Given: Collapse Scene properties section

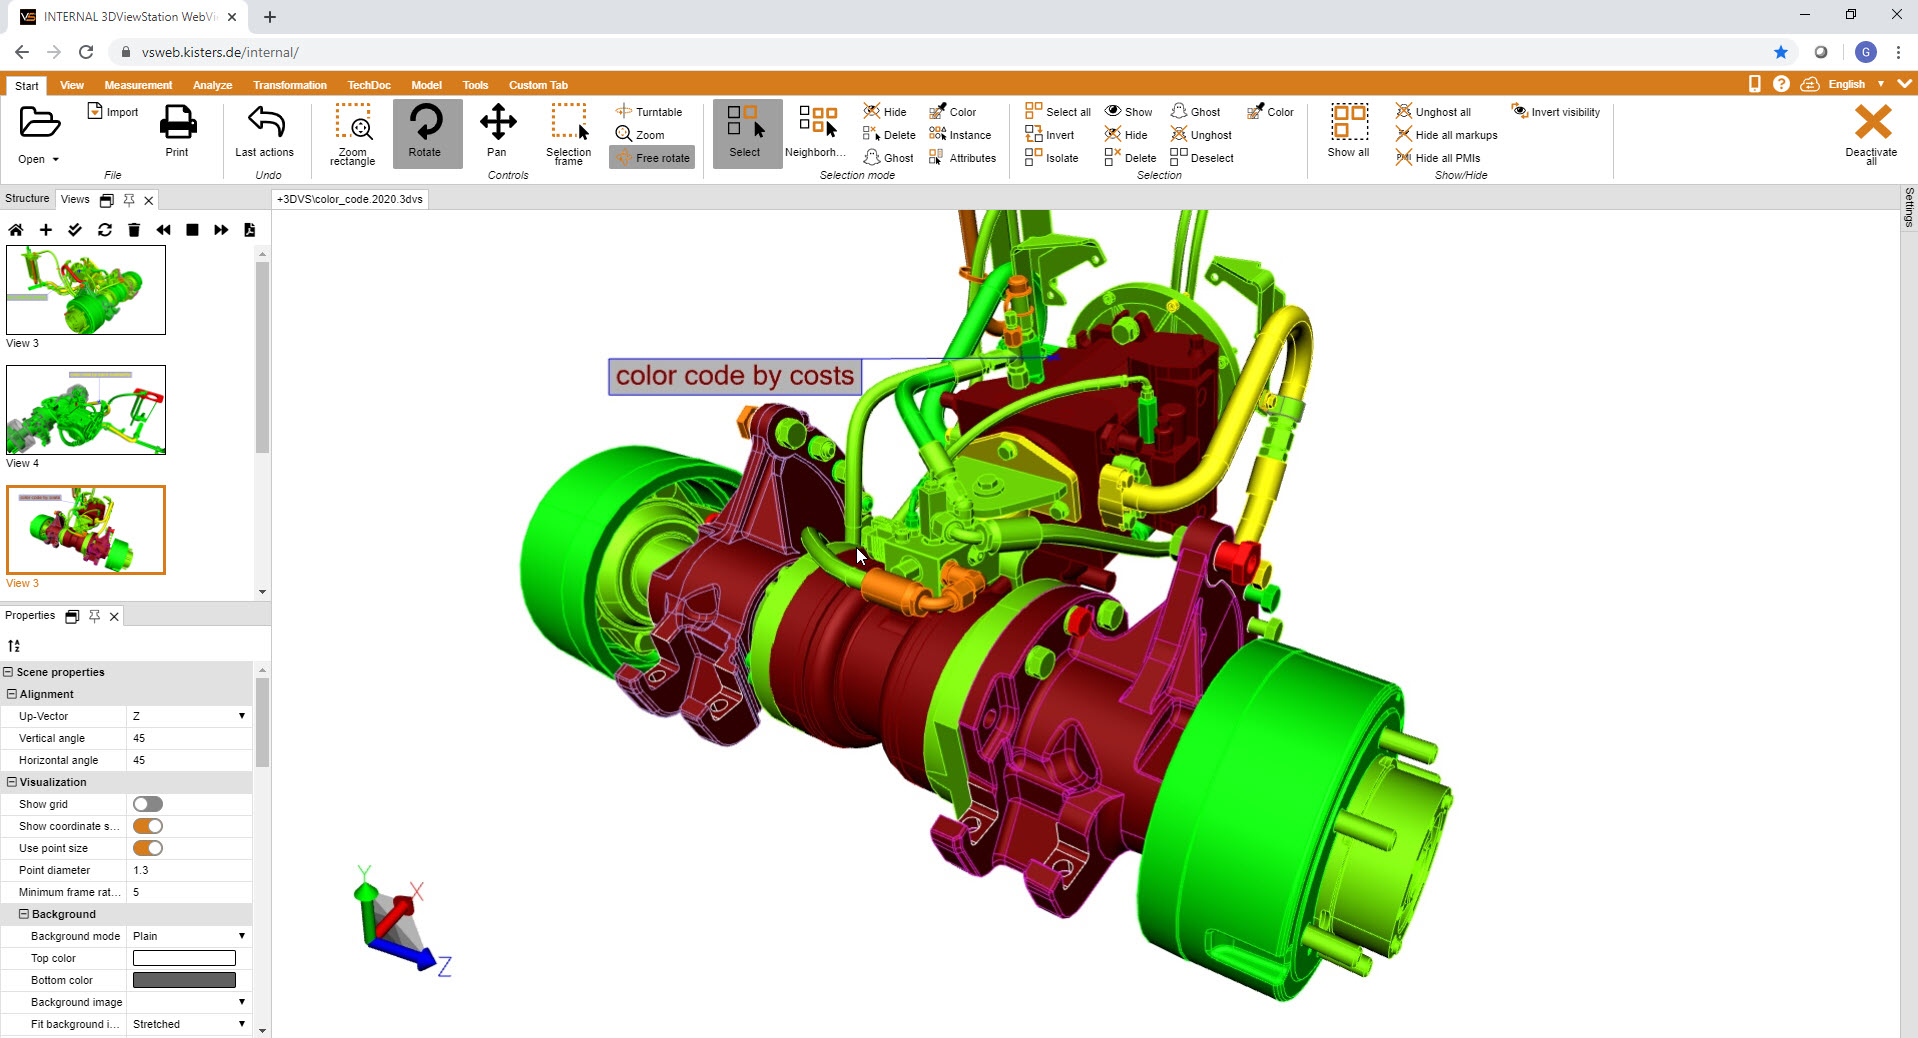Looking at the screenshot, I should 8,672.
